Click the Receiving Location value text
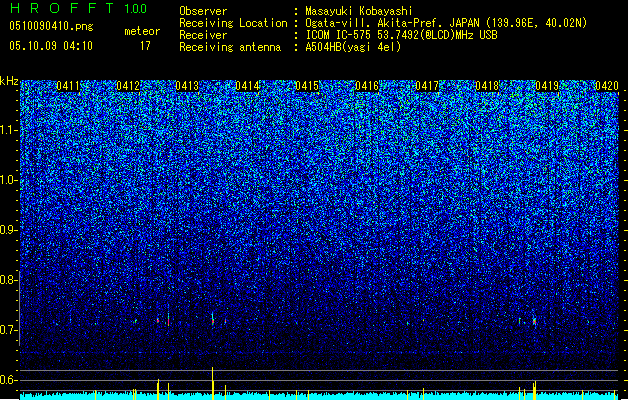 pyautogui.click(x=446, y=23)
